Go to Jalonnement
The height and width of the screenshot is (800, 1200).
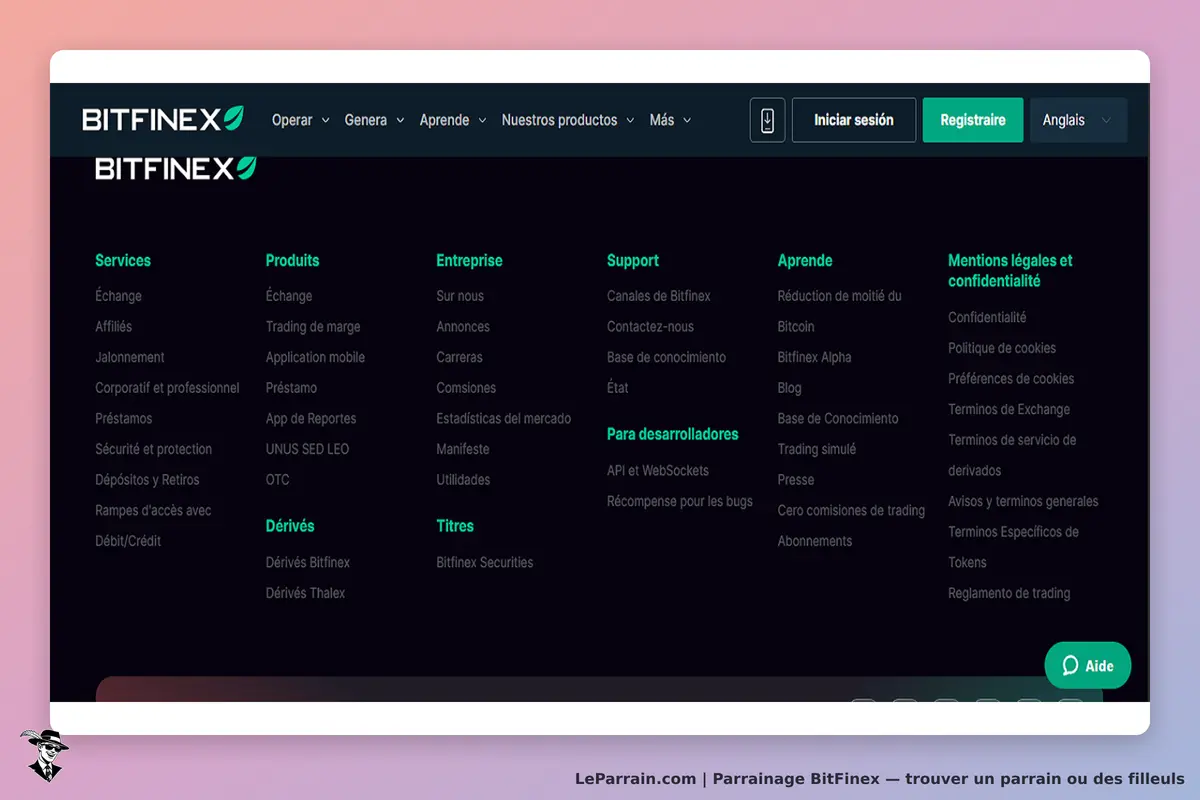(x=130, y=357)
